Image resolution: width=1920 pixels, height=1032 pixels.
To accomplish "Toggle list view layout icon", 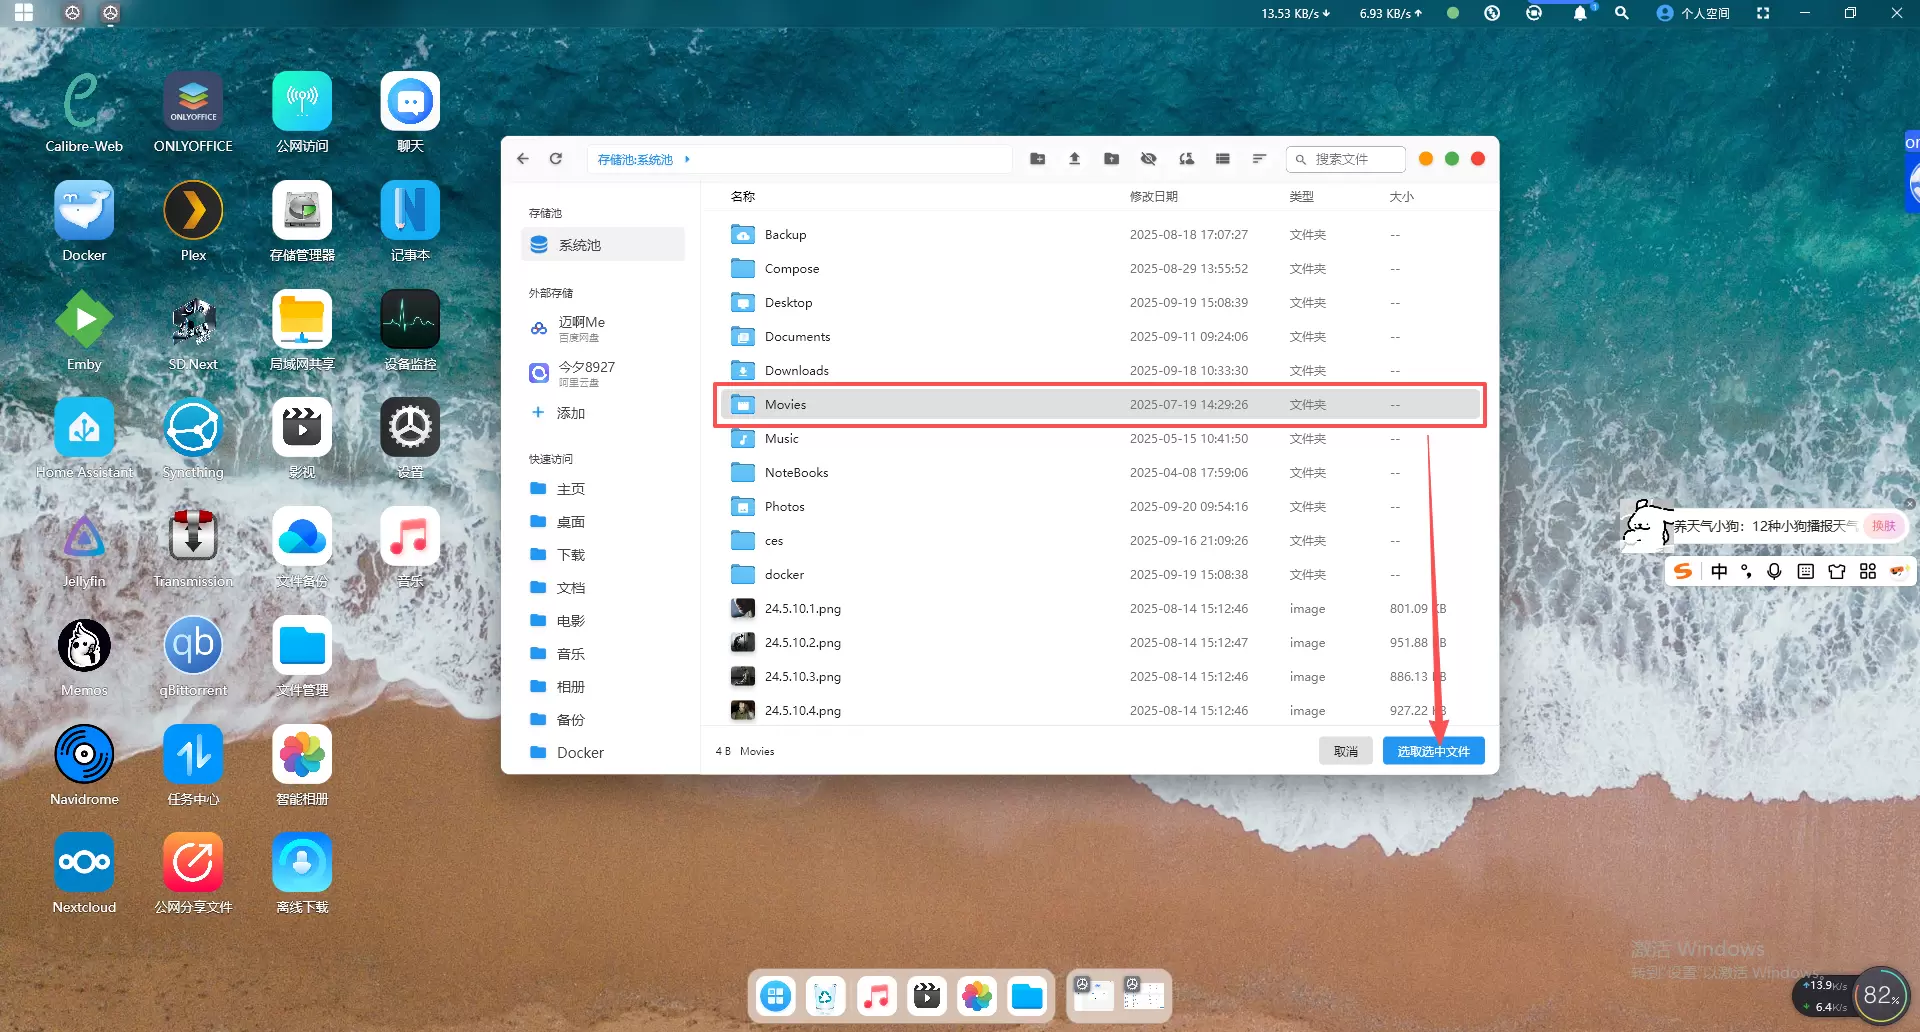I will [1222, 159].
